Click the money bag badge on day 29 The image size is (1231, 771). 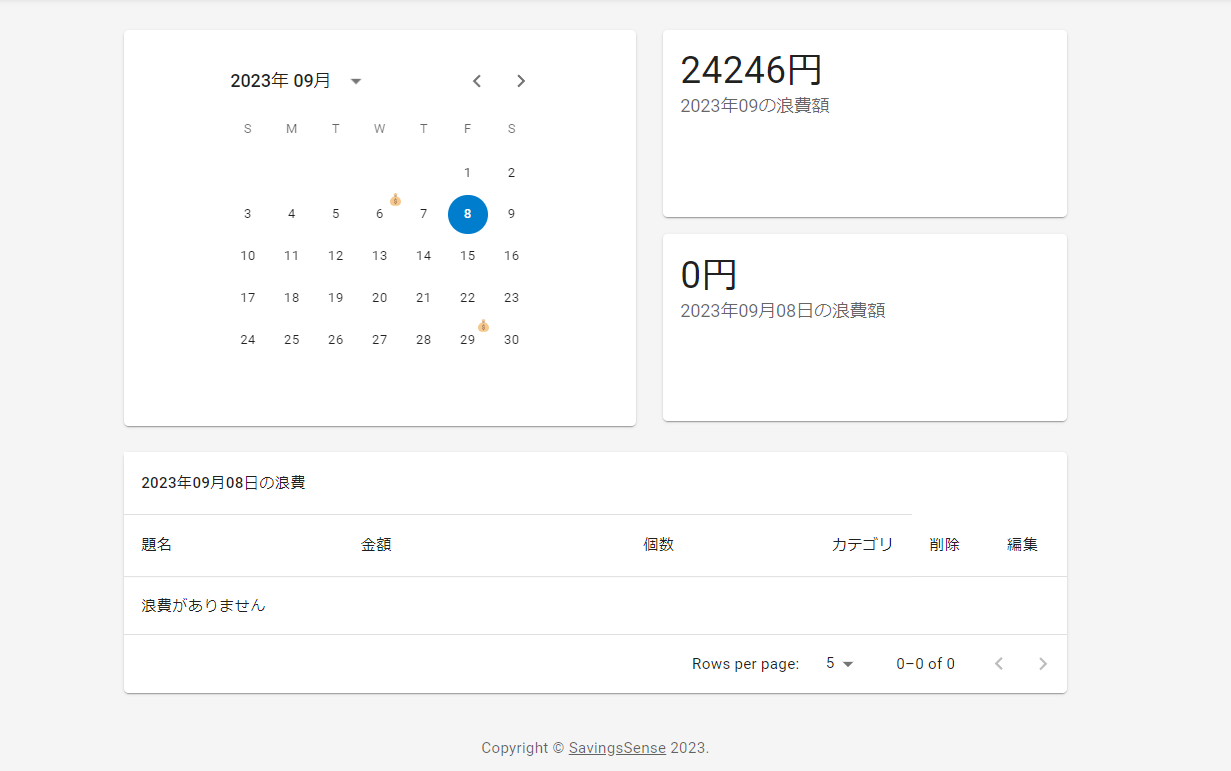tap(483, 326)
